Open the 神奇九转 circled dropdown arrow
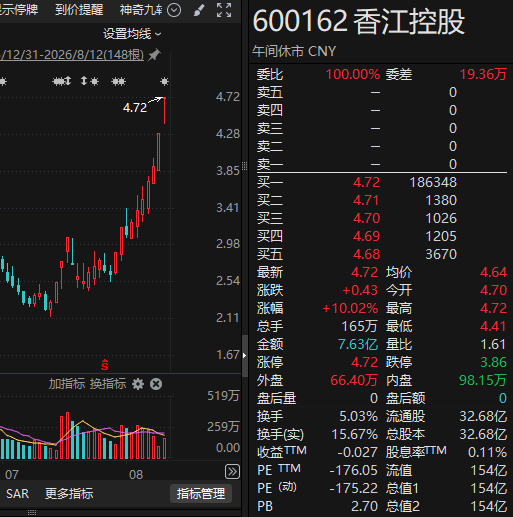 [174, 10]
